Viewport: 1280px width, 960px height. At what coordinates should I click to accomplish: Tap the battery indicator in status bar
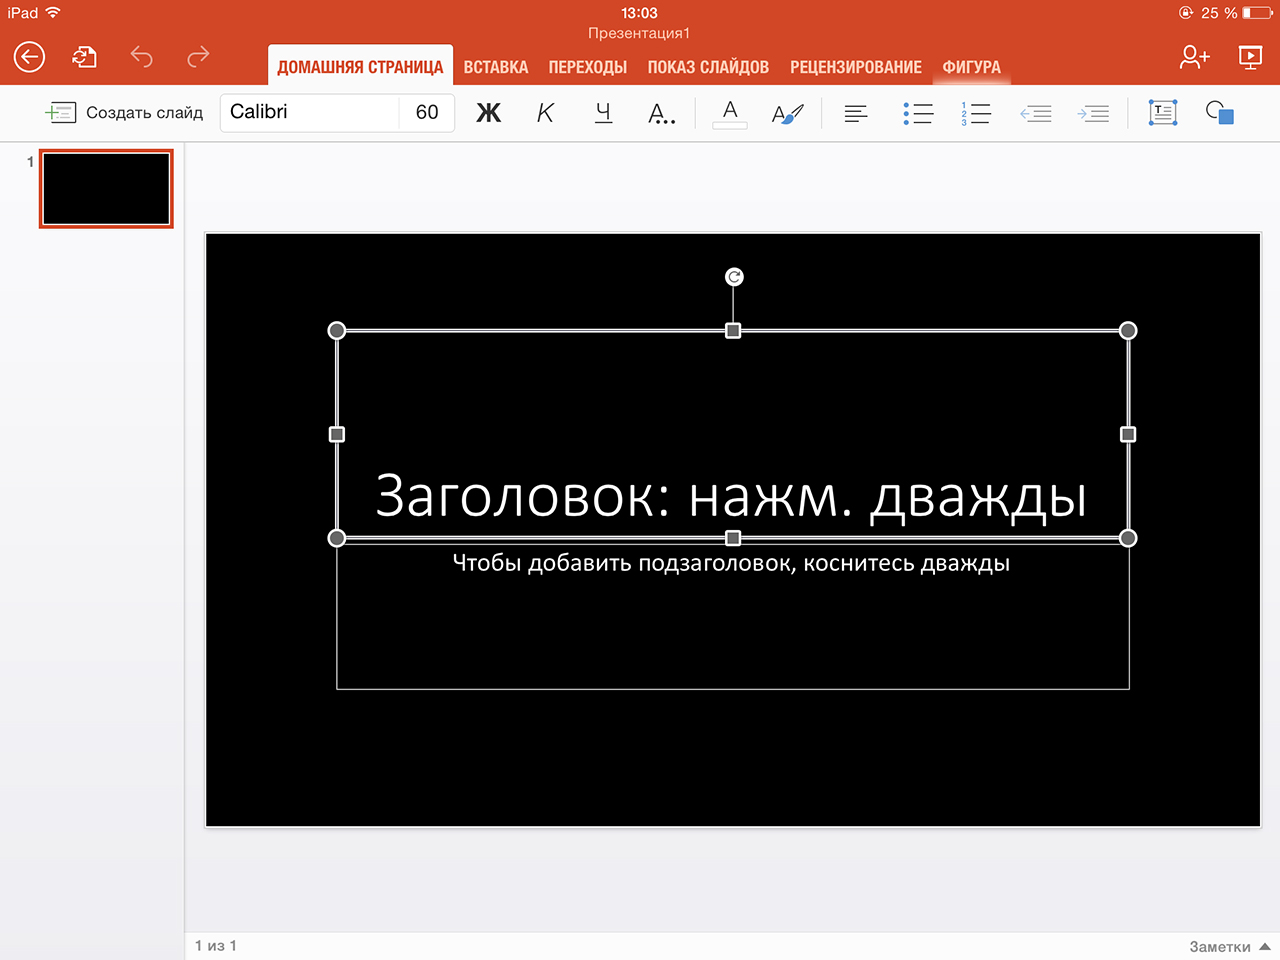(1257, 13)
